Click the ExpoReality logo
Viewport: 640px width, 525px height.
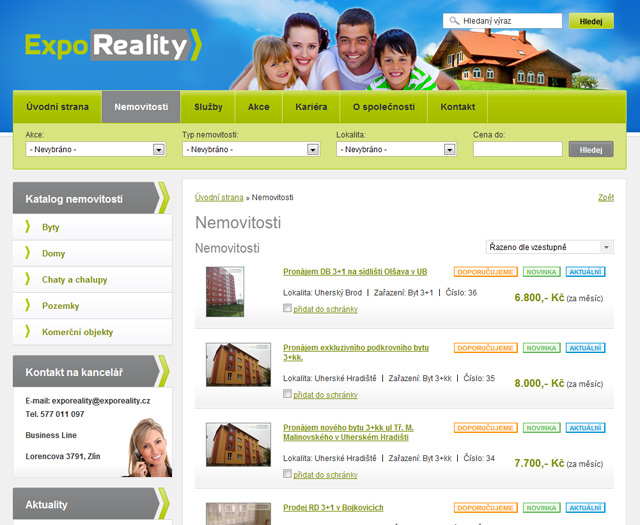113,45
